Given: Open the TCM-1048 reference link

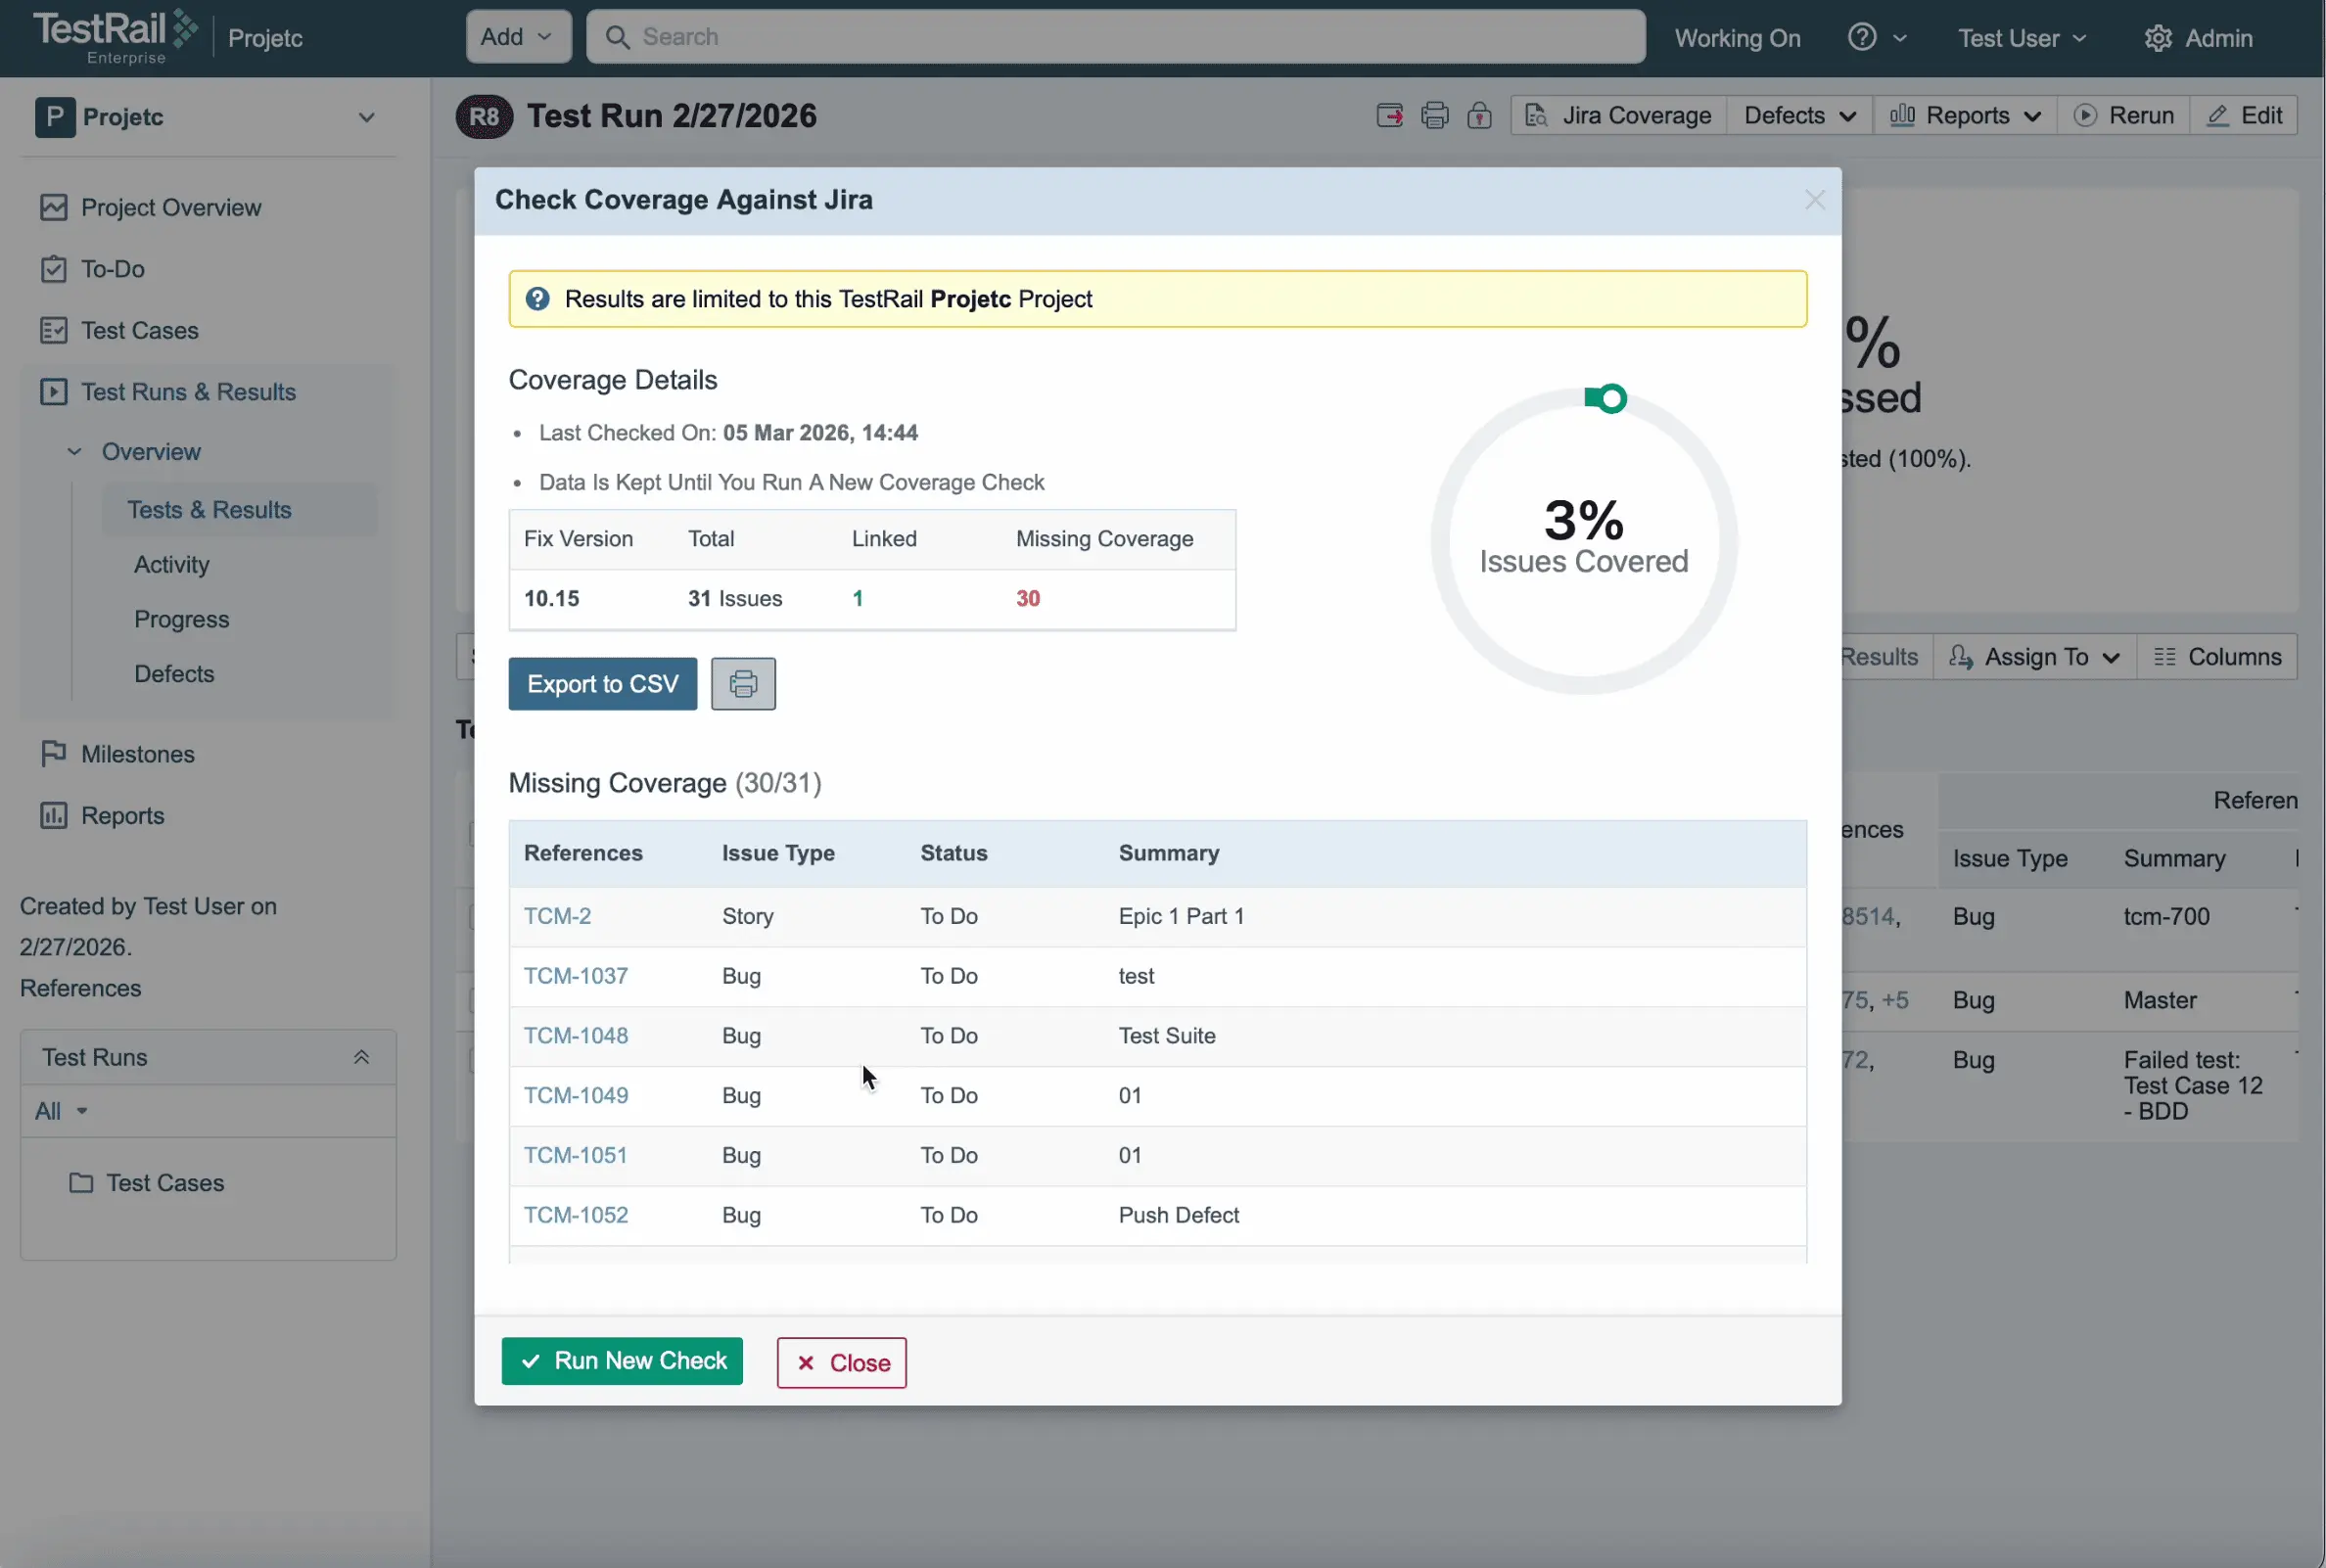Looking at the screenshot, I should (576, 1036).
